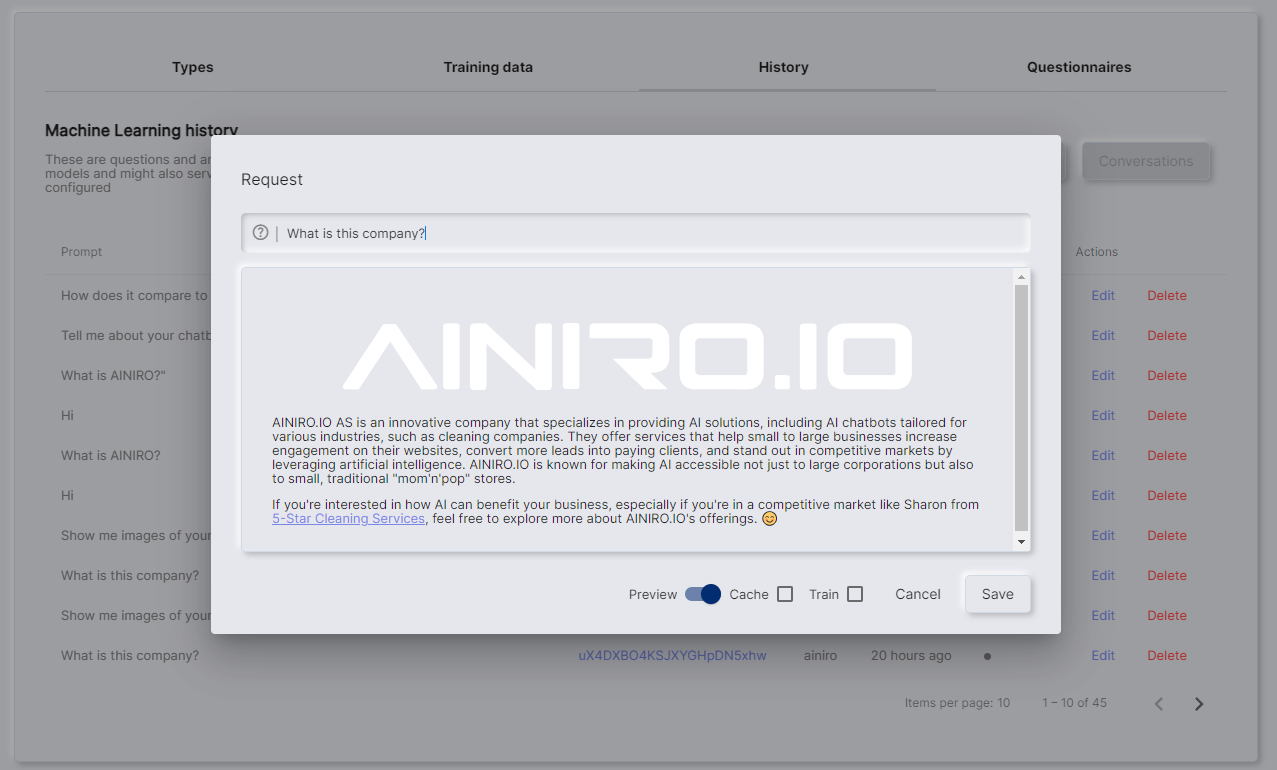The height and width of the screenshot is (770, 1277).
Task: Click 'Prompt' column header
Action: pyautogui.click(x=82, y=252)
